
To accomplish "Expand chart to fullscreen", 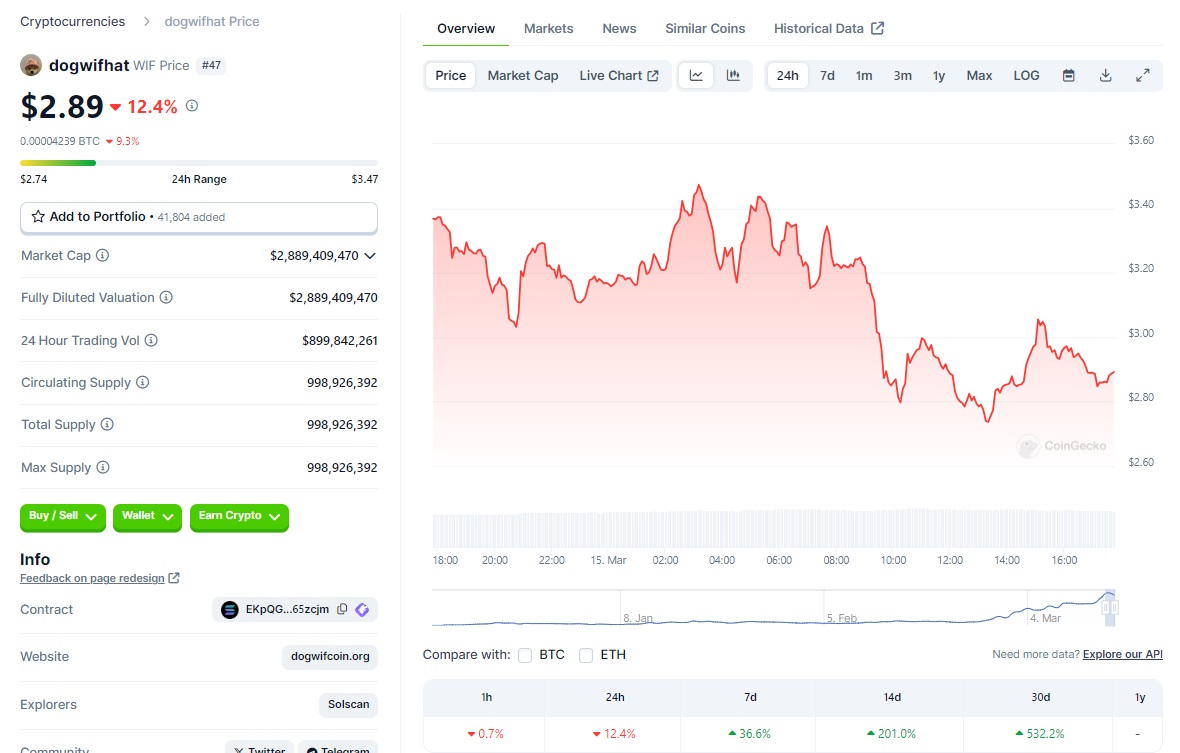I will [1142, 75].
